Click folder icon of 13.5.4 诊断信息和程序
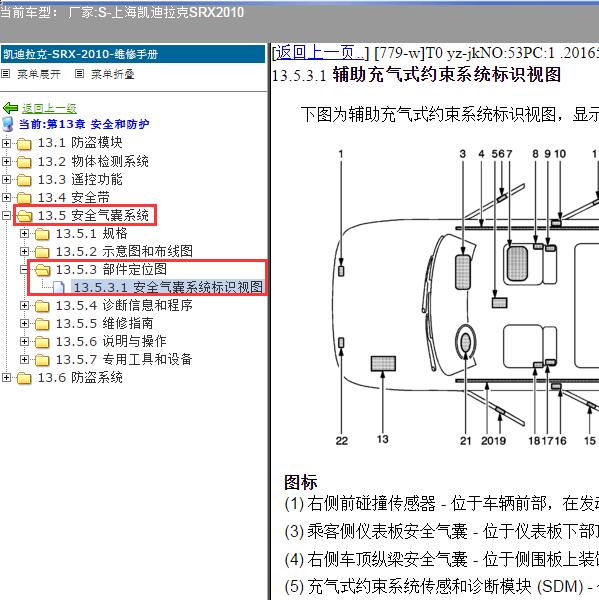 (x=42, y=306)
